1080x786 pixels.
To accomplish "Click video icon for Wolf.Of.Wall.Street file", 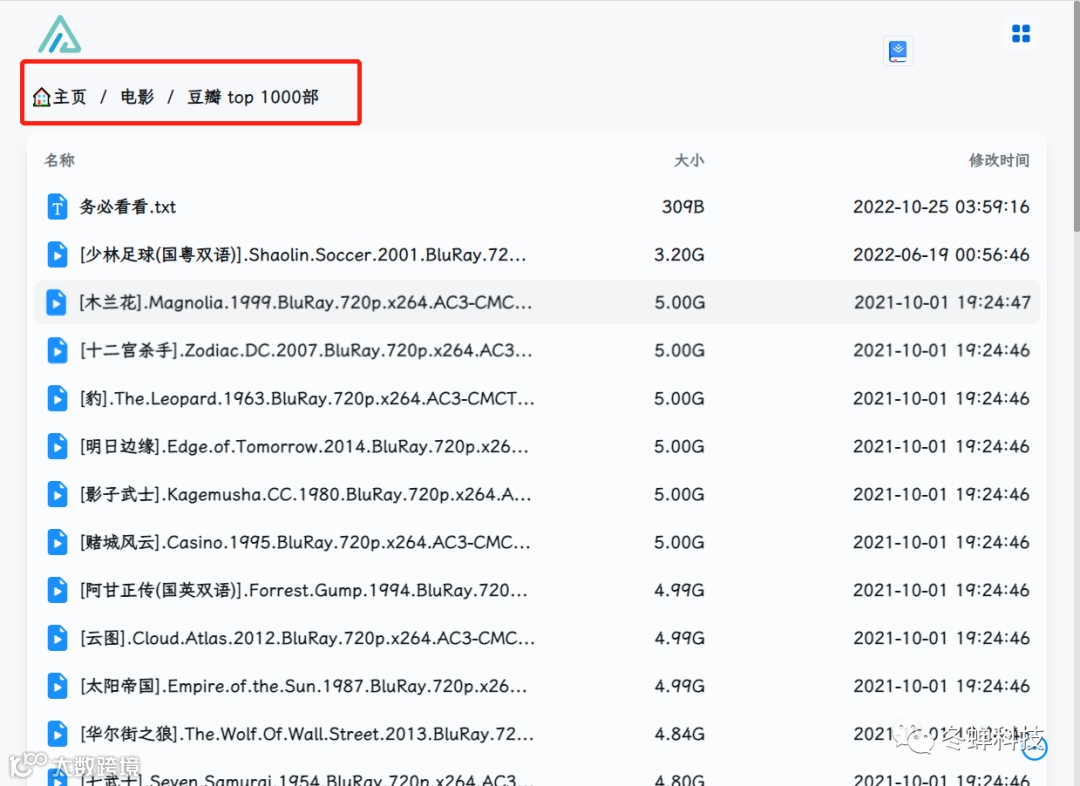I will (x=57, y=734).
